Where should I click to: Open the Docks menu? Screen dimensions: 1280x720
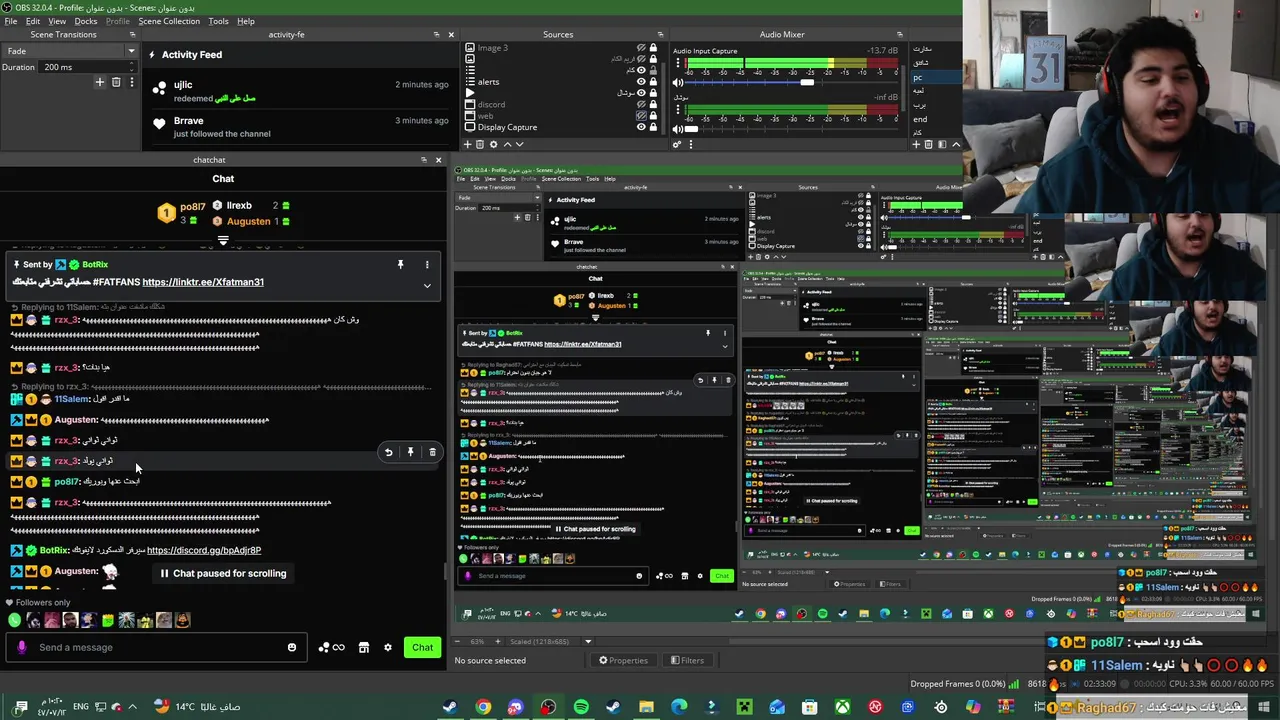[x=86, y=21]
